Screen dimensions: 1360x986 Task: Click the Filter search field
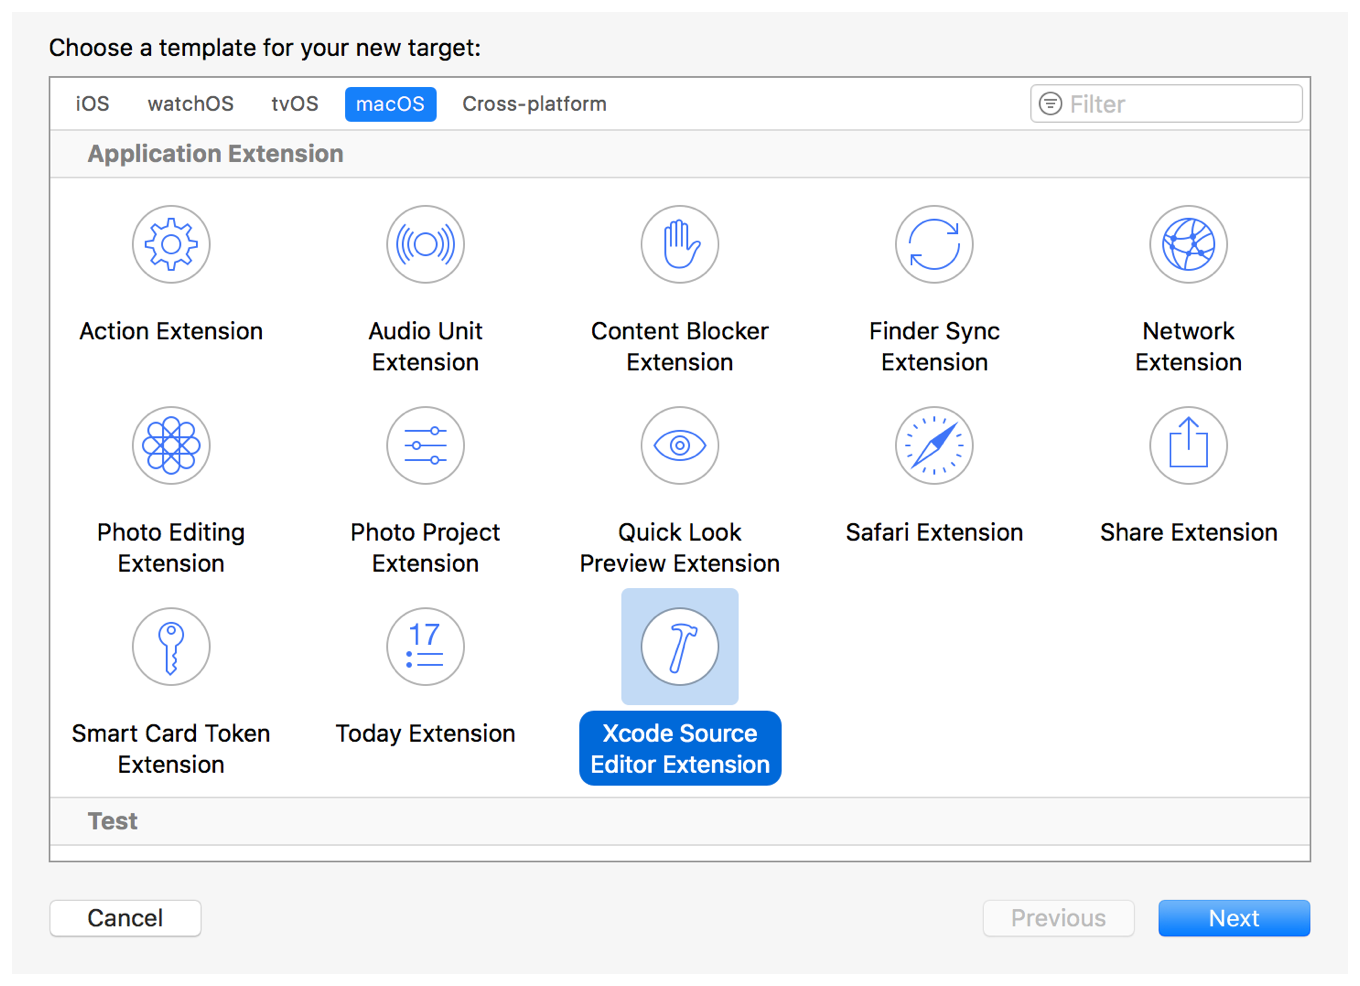click(1165, 103)
